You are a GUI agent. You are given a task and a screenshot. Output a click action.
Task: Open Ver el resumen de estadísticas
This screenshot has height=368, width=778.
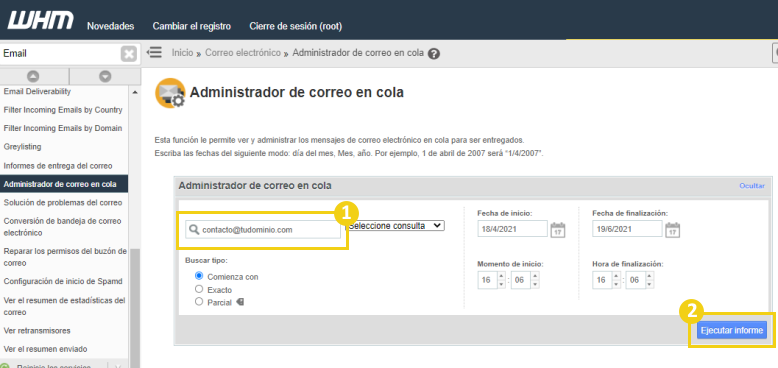pyautogui.click(x=64, y=306)
